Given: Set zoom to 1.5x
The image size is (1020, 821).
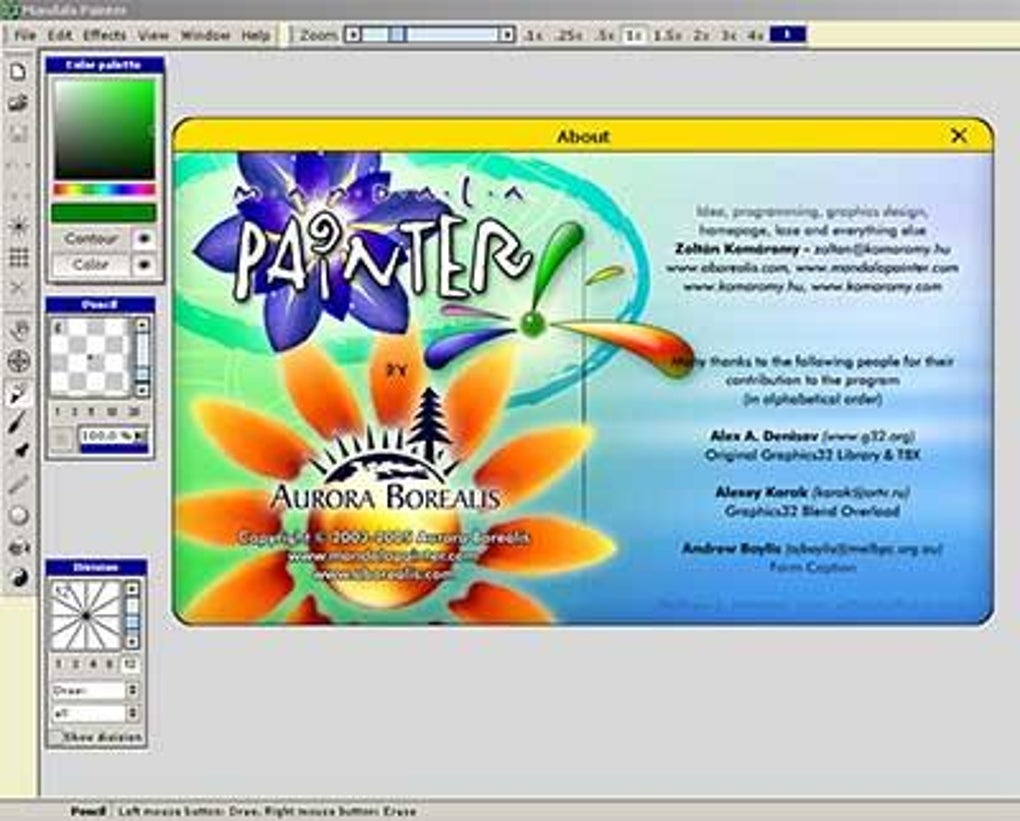Looking at the screenshot, I should (x=667, y=35).
